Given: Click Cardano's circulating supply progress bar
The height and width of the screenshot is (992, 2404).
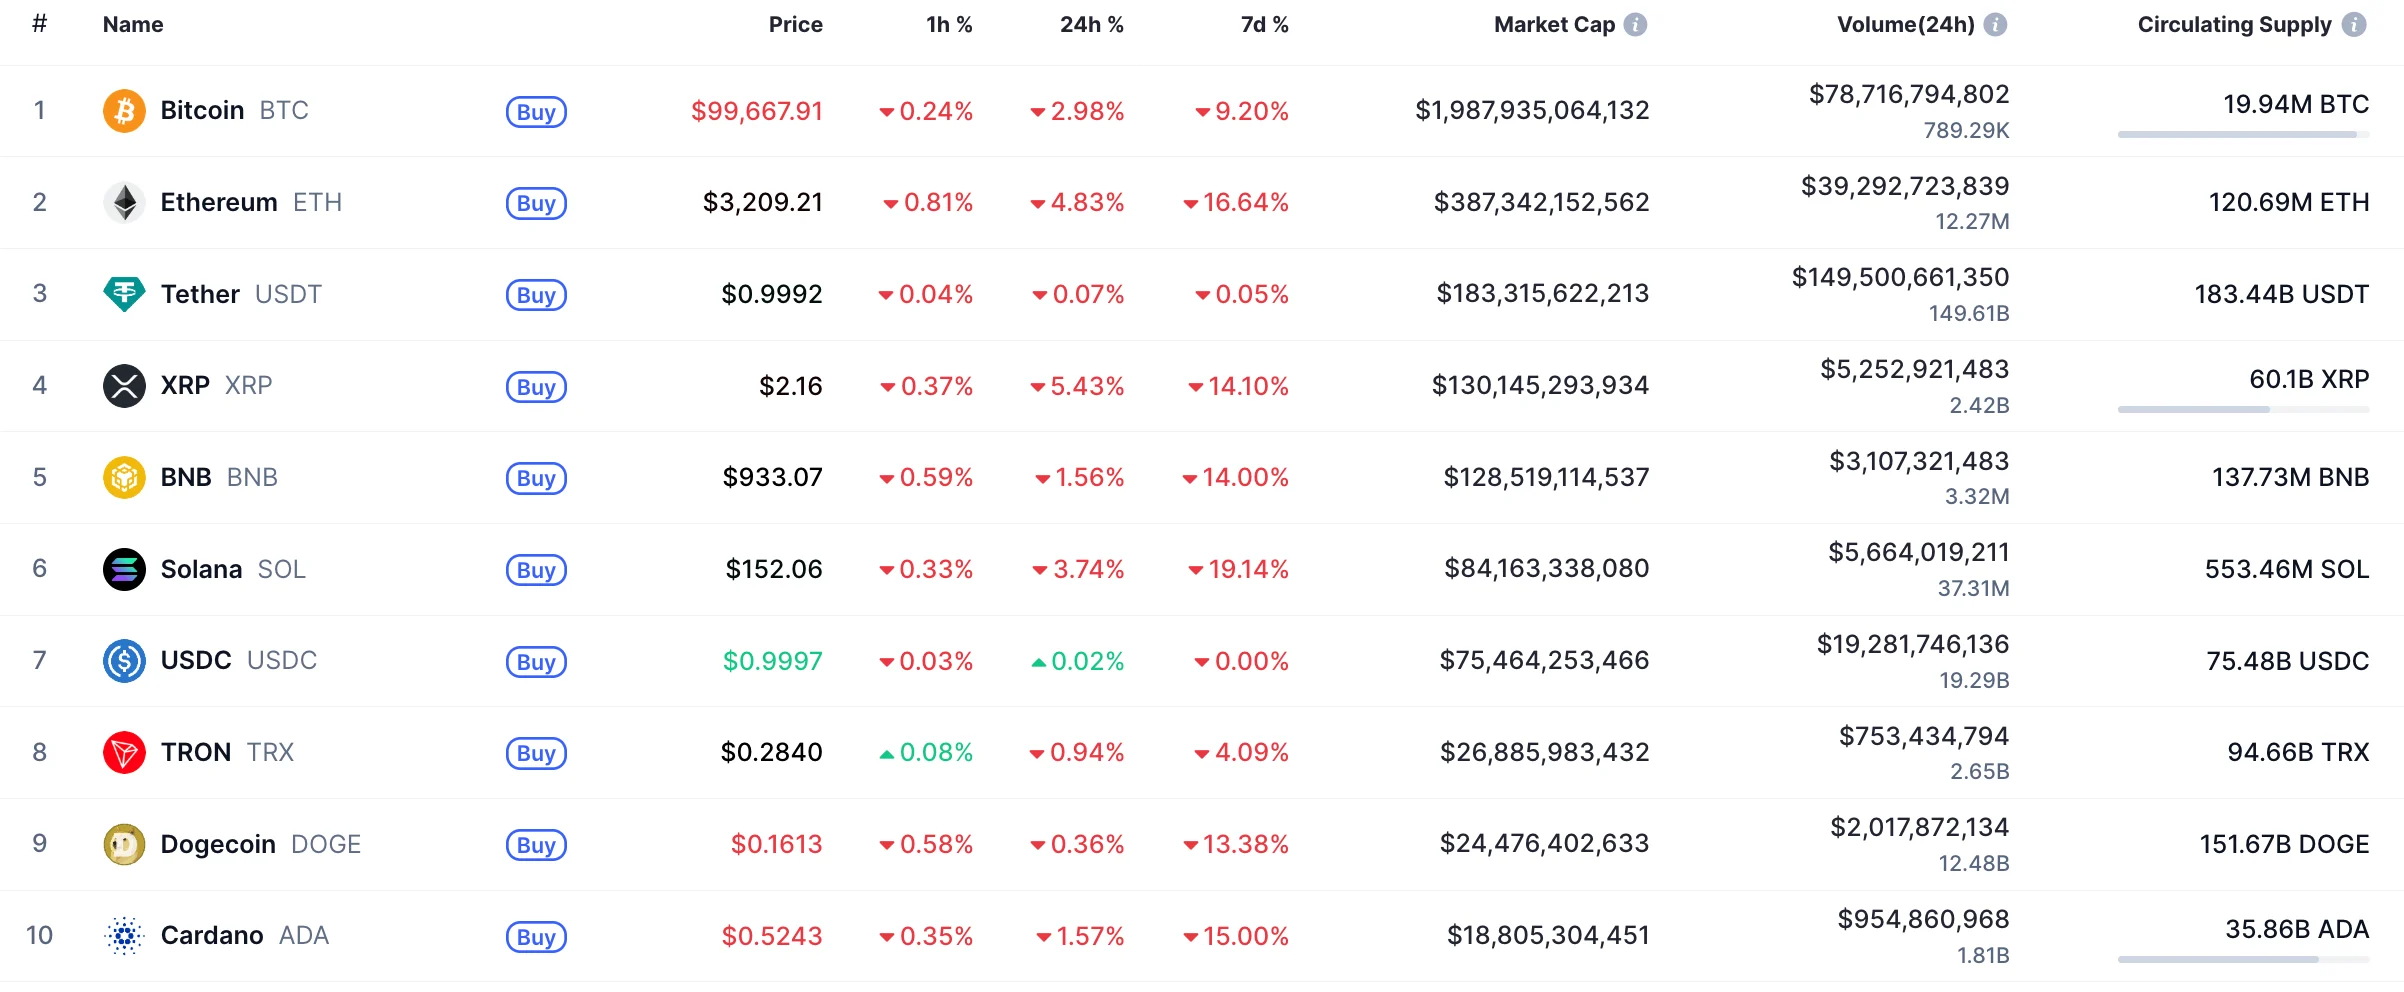Looking at the screenshot, I should (x=2243, y=959).
